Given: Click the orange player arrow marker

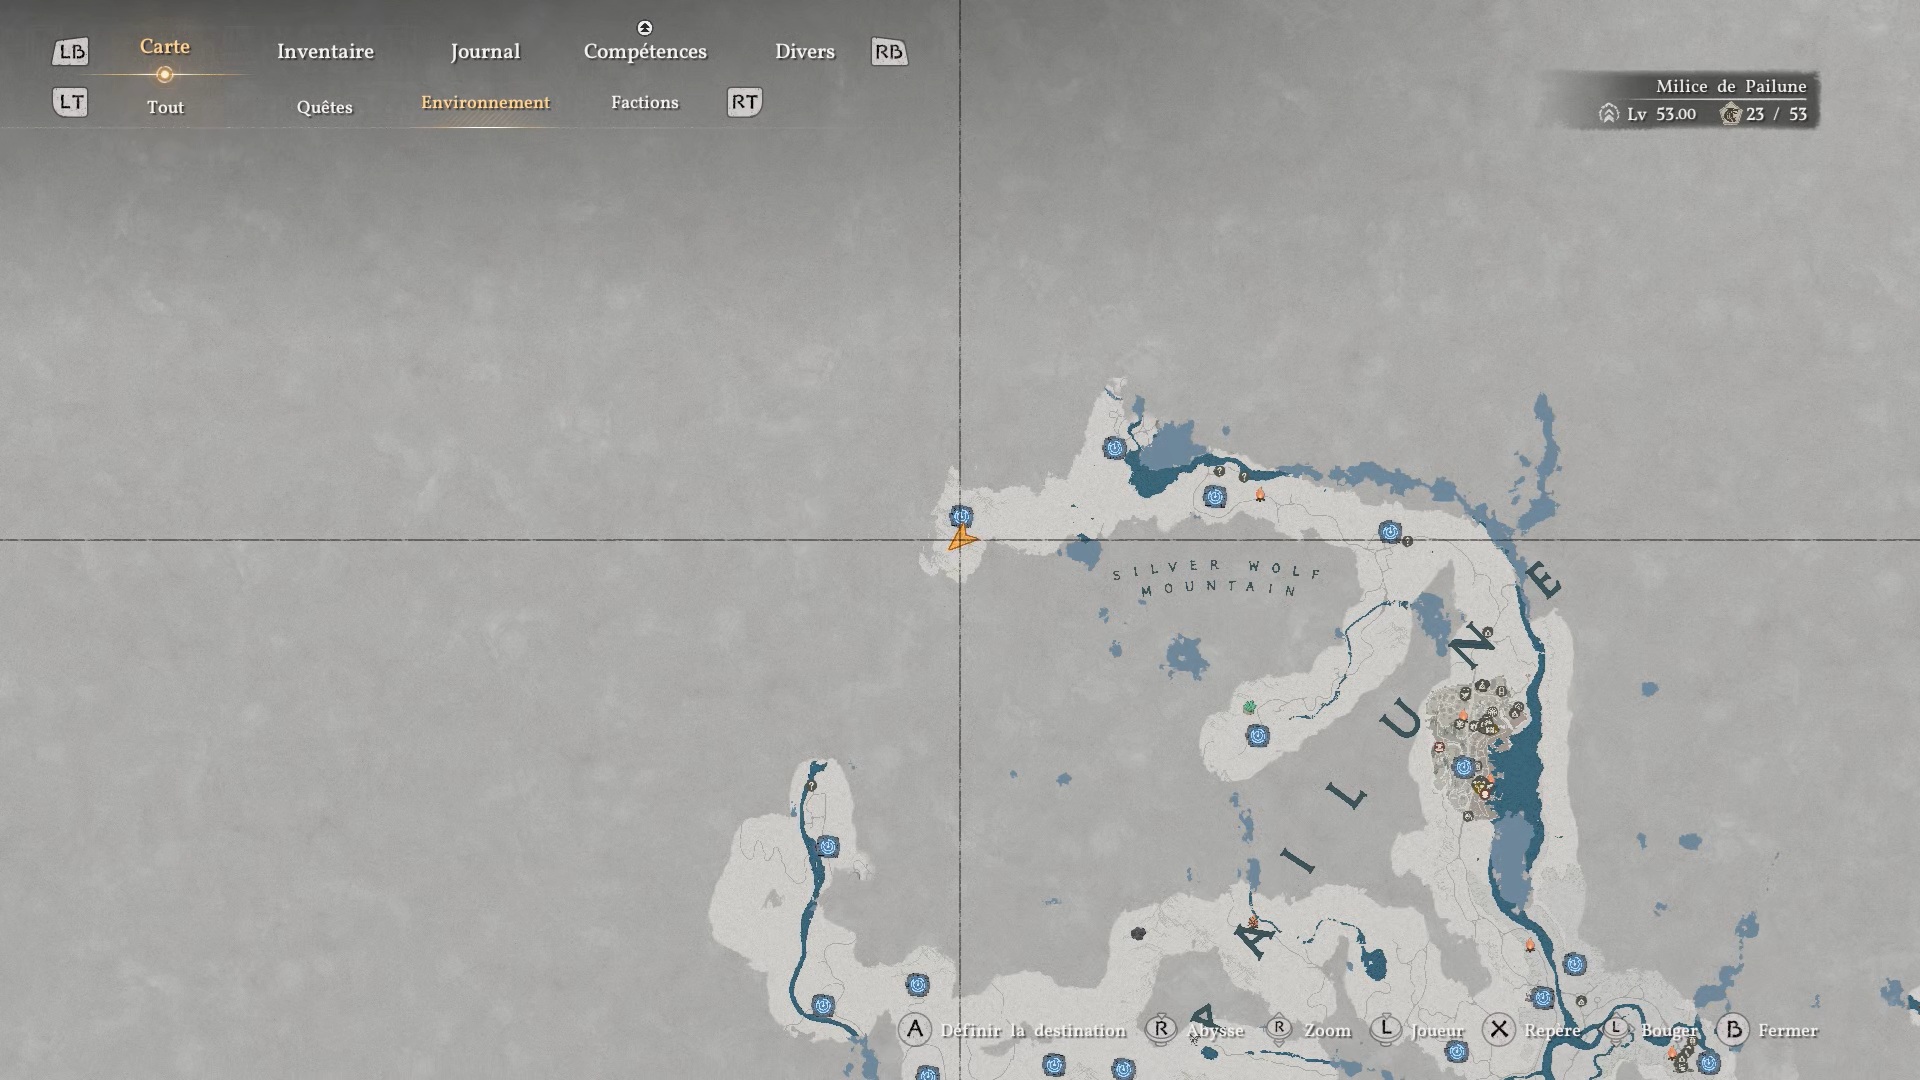Looking at the screenshot, I should pyautogui.click(x=961, y=541).
